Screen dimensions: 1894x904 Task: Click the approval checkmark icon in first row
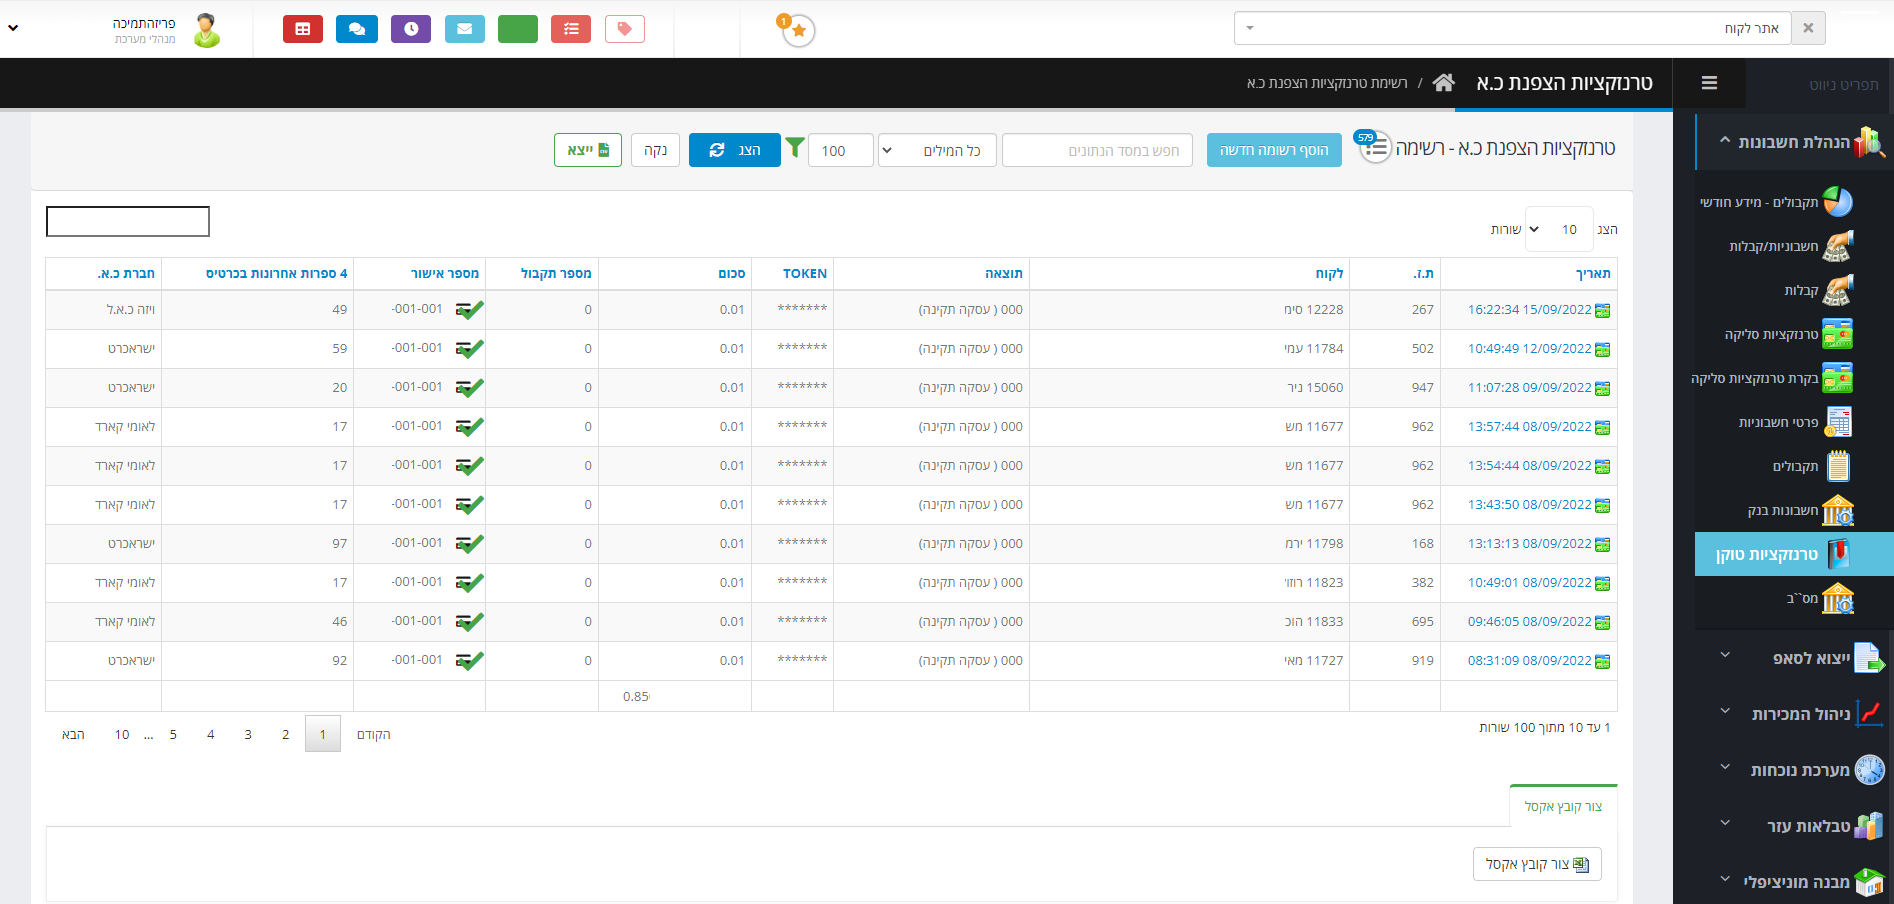point(469,310)
